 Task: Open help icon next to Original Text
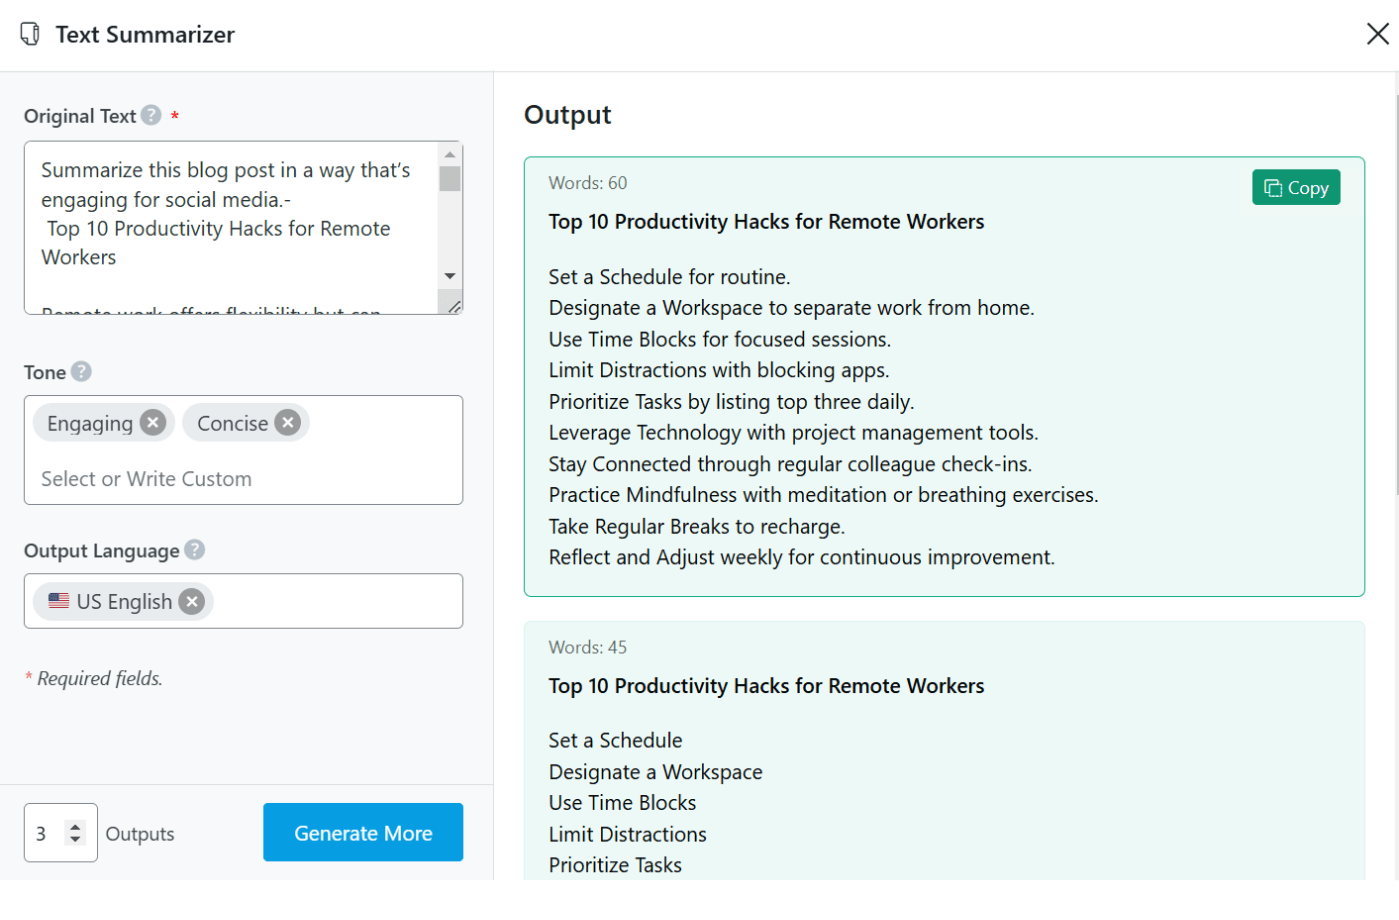pyautogui.click(x=151, y=115)
